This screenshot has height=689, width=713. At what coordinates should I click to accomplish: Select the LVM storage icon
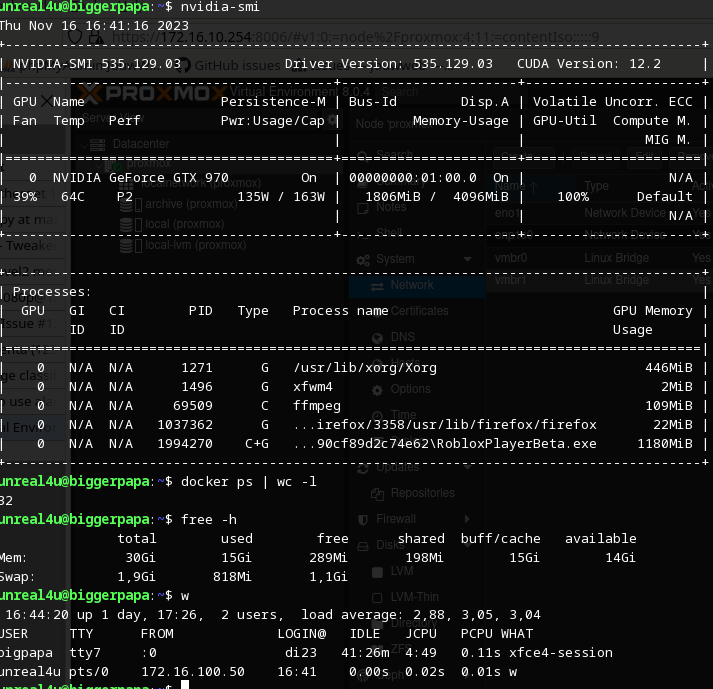377,571
